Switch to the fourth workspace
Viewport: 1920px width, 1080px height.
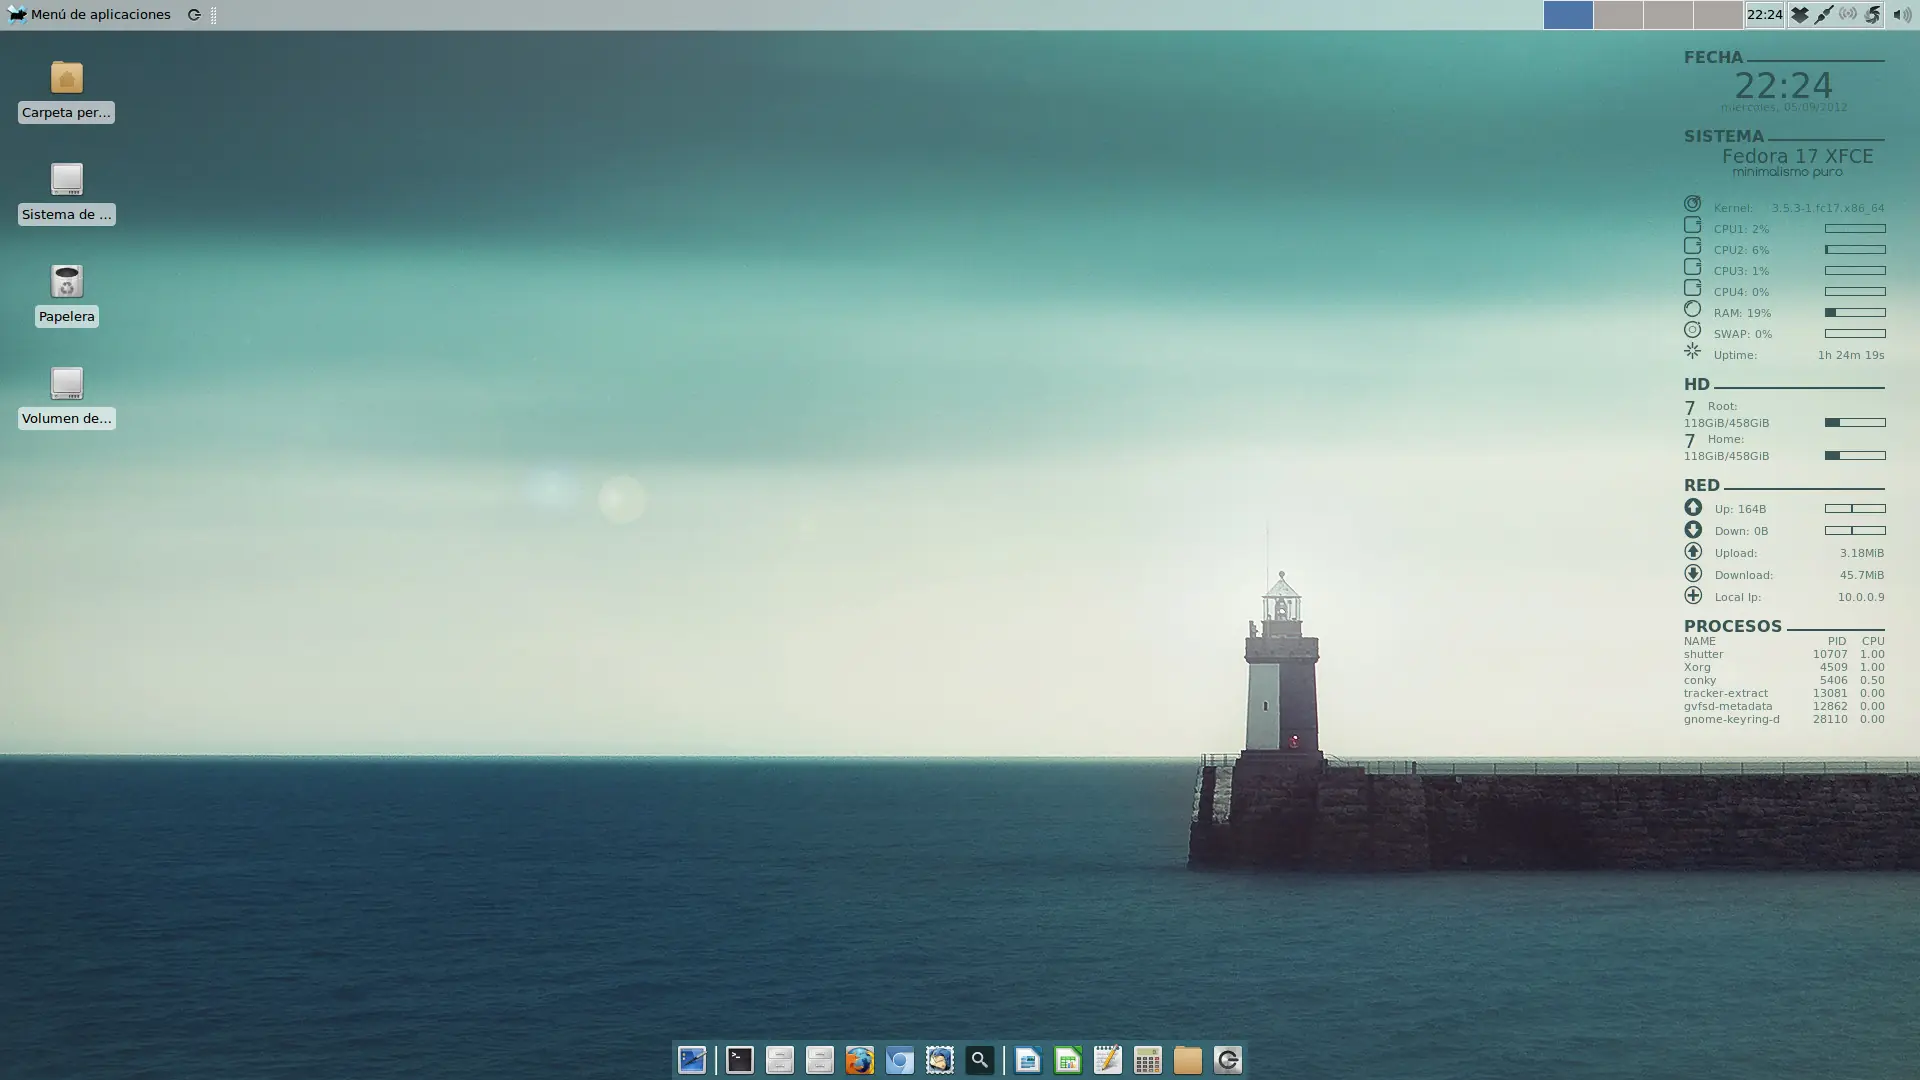1718,15
